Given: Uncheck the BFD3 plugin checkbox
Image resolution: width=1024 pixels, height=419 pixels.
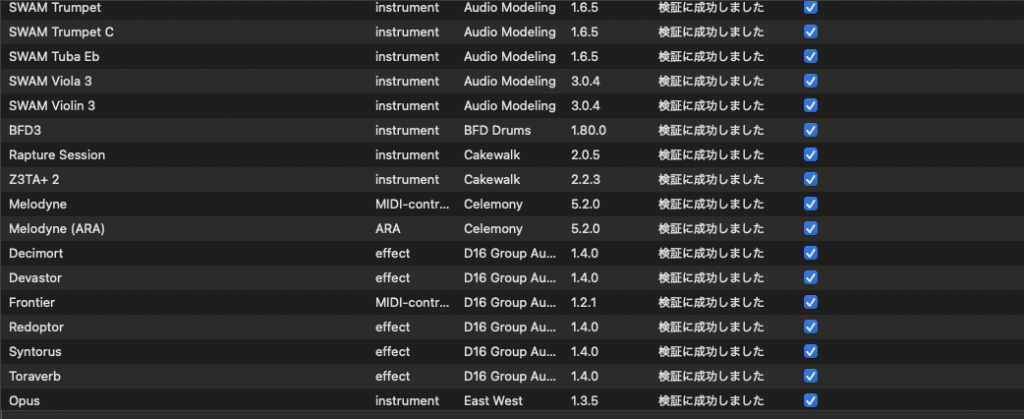Looking at the screenshot, I should 810,130.
